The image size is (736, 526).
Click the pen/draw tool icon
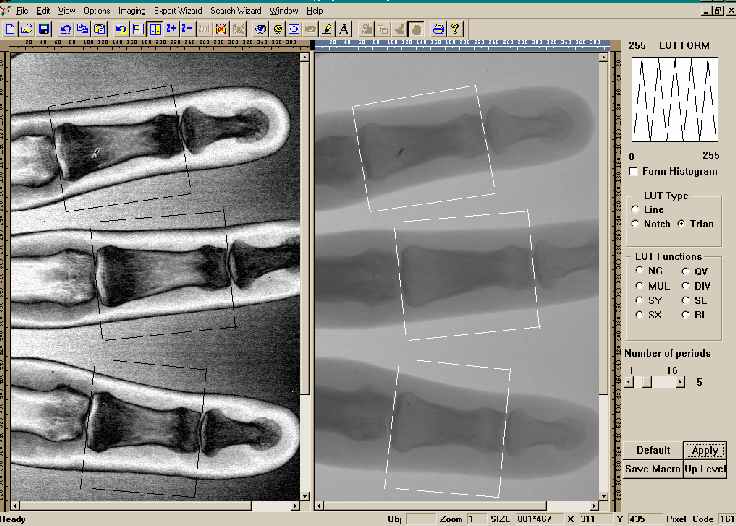pyautogui.click(x=328, y=29)
